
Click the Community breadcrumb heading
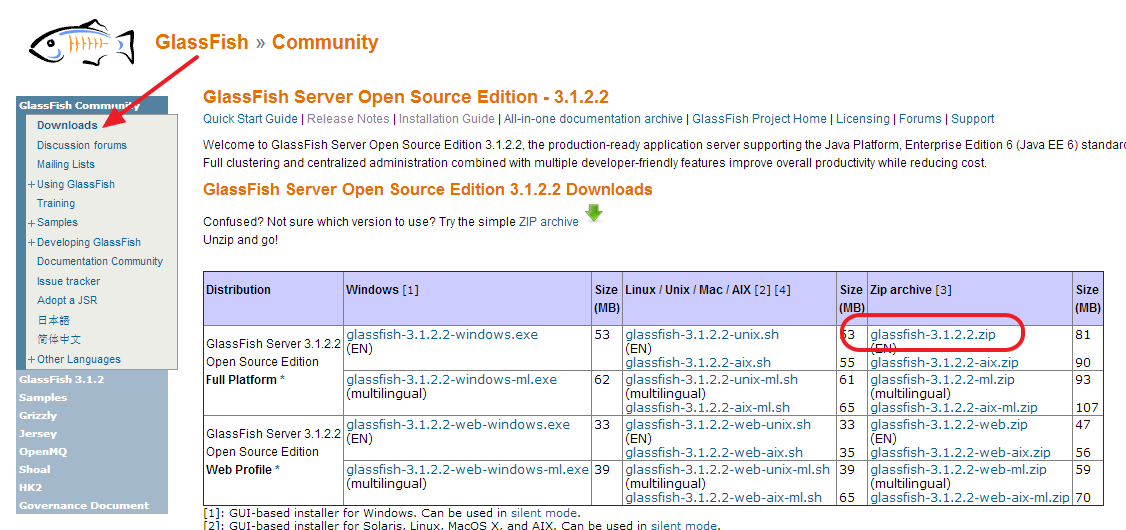(x=325, y=43)
